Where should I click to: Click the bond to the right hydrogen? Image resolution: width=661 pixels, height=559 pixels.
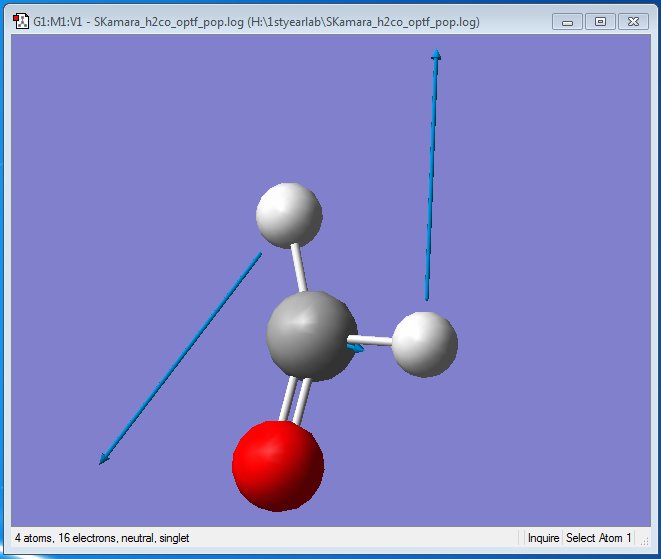370,340
